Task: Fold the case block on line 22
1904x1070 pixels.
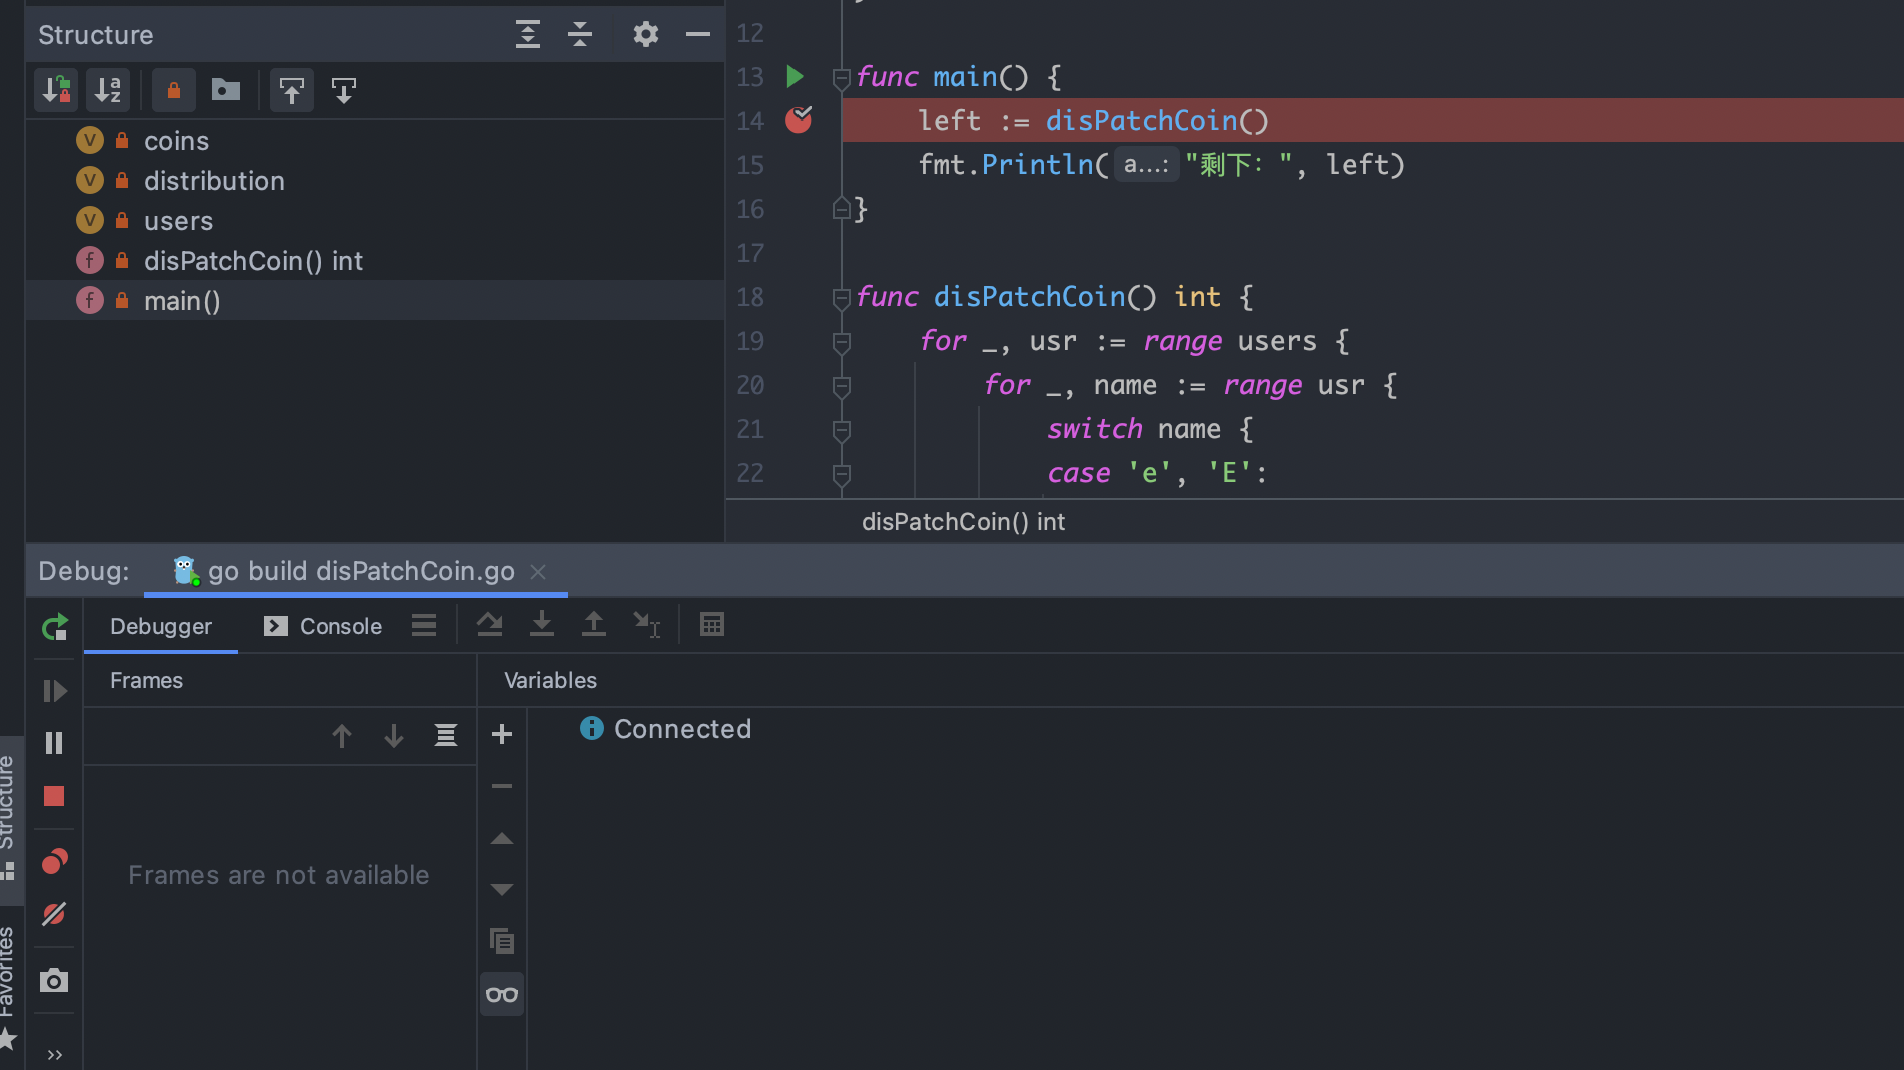Action: click(841, 473)
